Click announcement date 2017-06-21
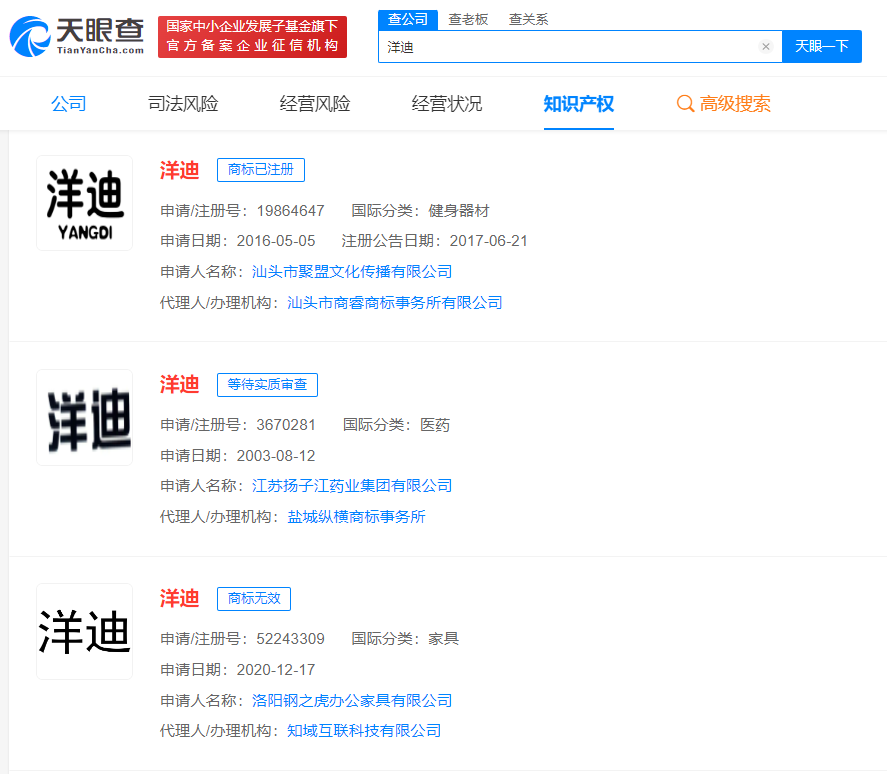This screenshot has height=774, width=887. click(488, 241)
